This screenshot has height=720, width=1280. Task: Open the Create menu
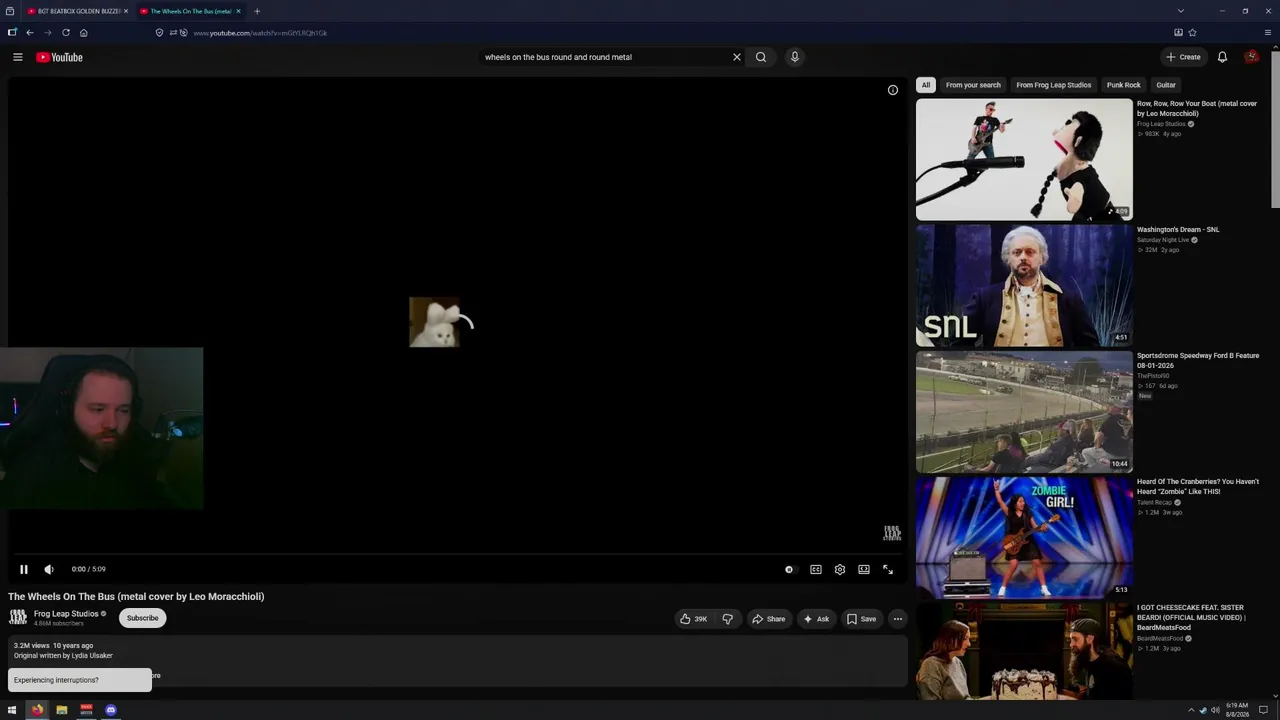pos(1183,57)
